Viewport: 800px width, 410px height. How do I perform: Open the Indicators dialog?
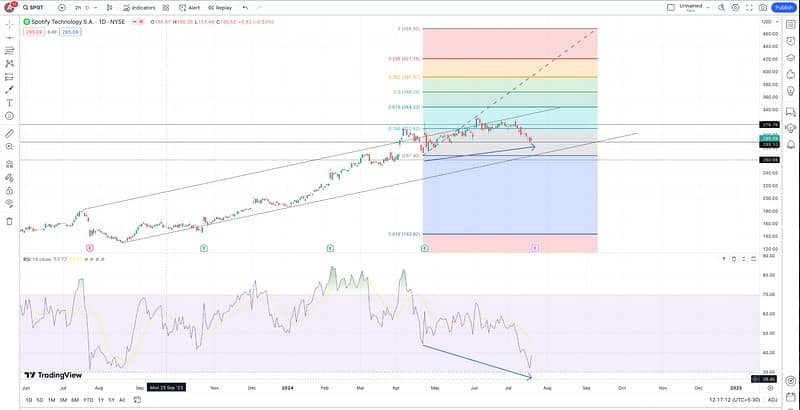(x=140, y=7)
